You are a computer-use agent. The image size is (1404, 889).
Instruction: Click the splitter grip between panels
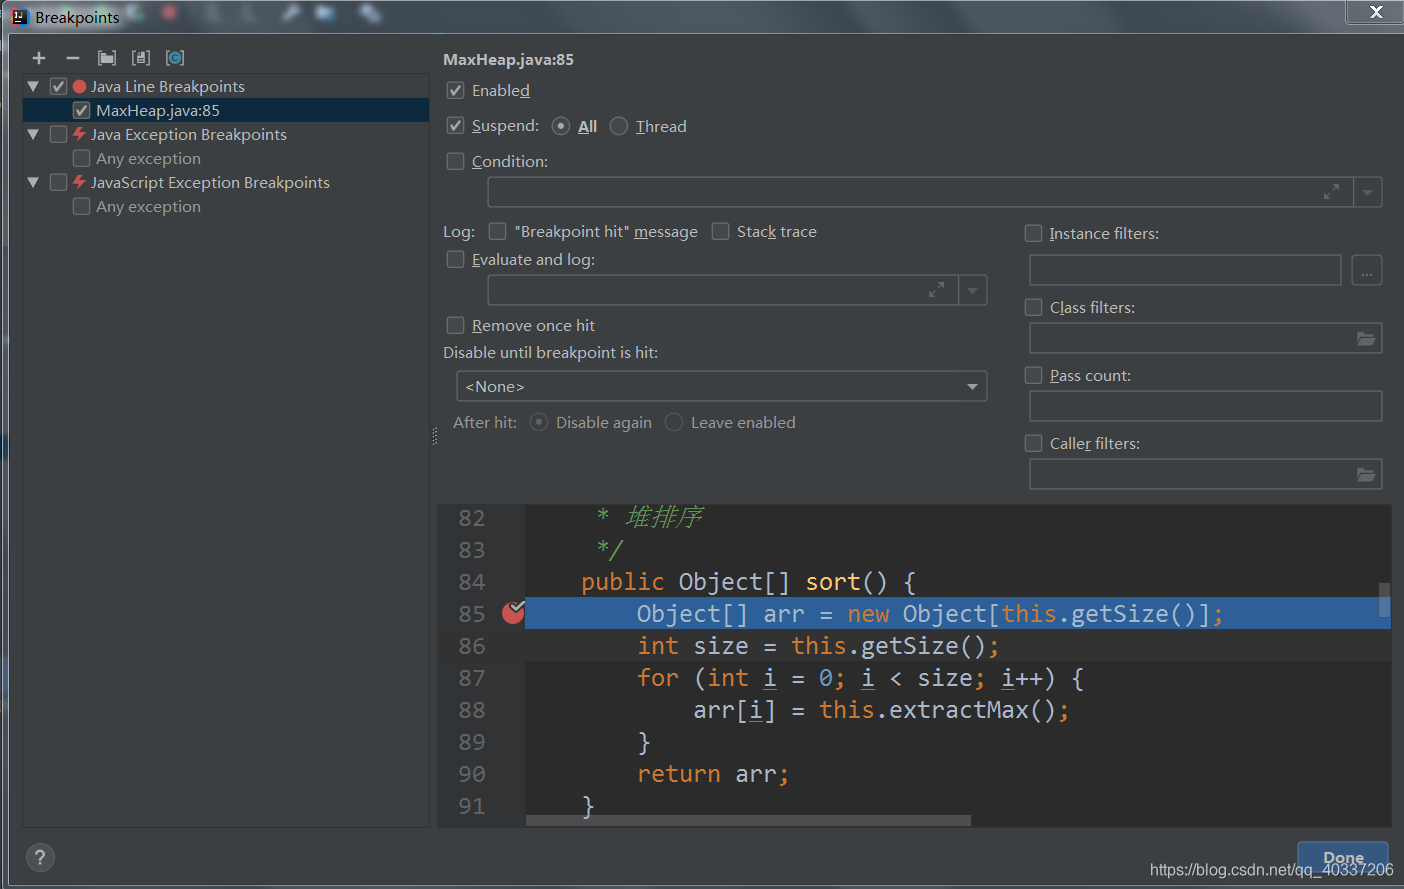[x=434, y=436]
